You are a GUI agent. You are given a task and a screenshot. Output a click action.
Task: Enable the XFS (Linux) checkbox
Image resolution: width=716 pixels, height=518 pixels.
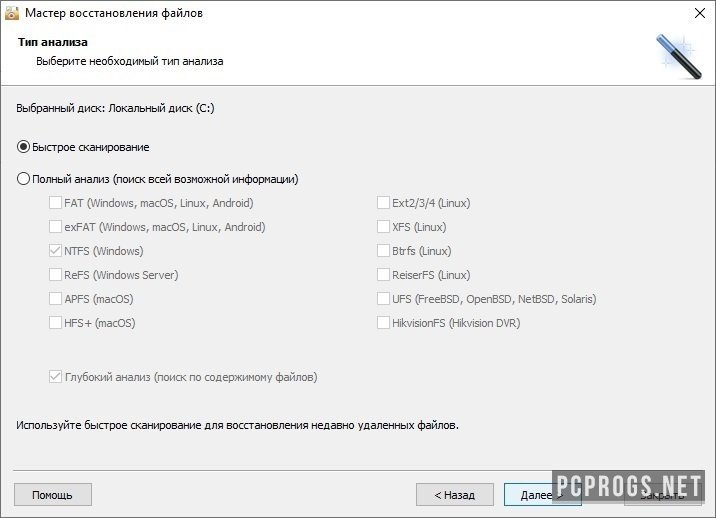(383, 227)
